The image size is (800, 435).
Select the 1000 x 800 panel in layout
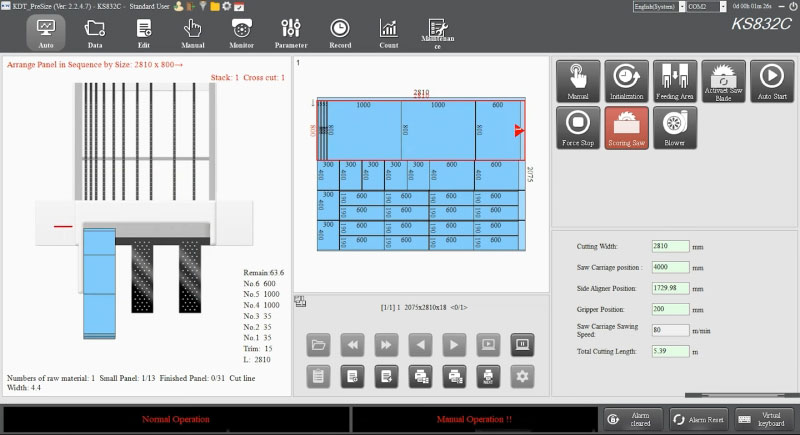pyautogui.click(x=362, y=129)
